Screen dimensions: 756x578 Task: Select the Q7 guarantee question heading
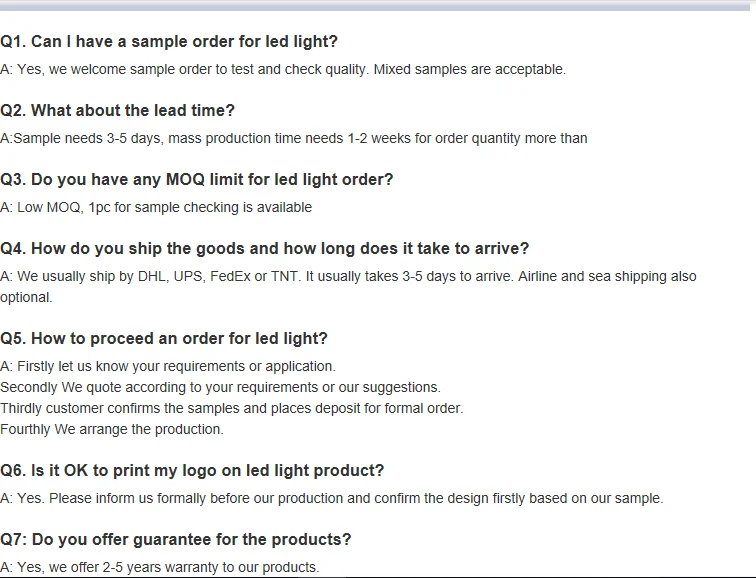tap(176, 539)
